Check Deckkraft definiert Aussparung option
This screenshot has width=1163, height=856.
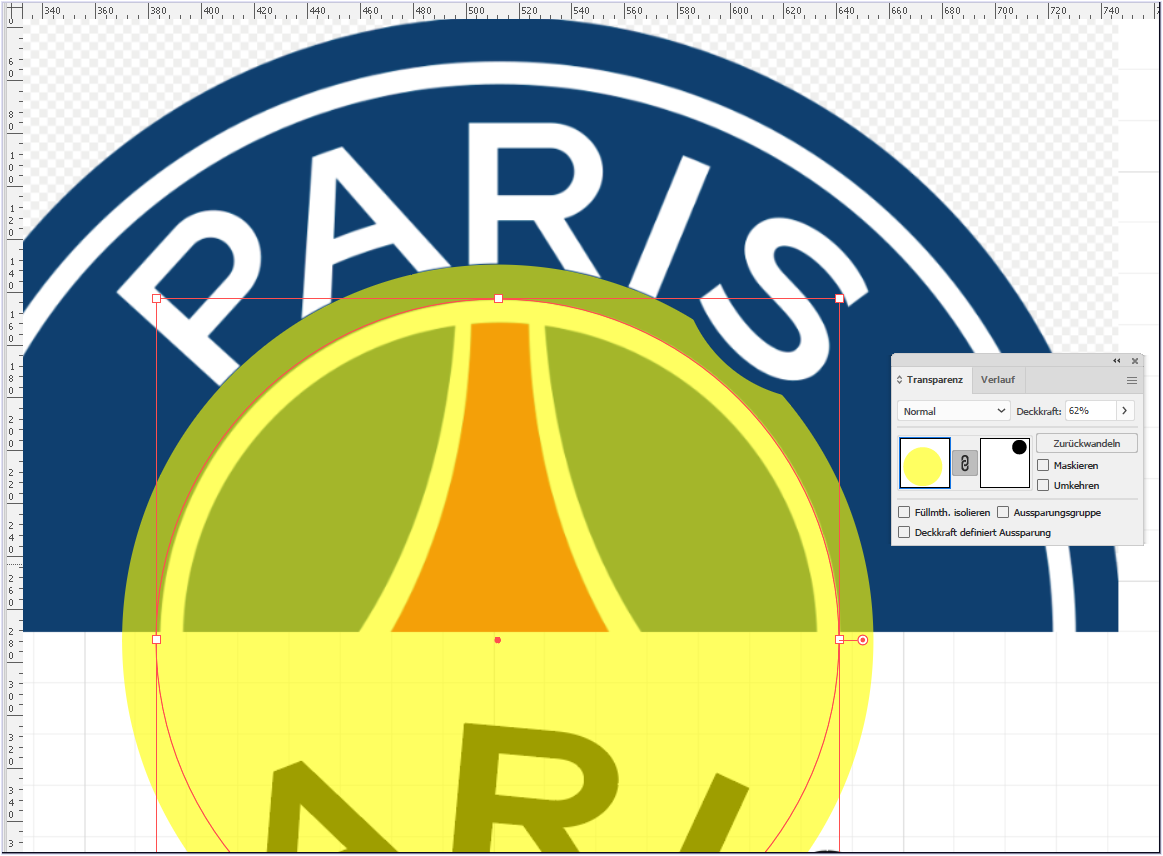click(x=904, y=532)
